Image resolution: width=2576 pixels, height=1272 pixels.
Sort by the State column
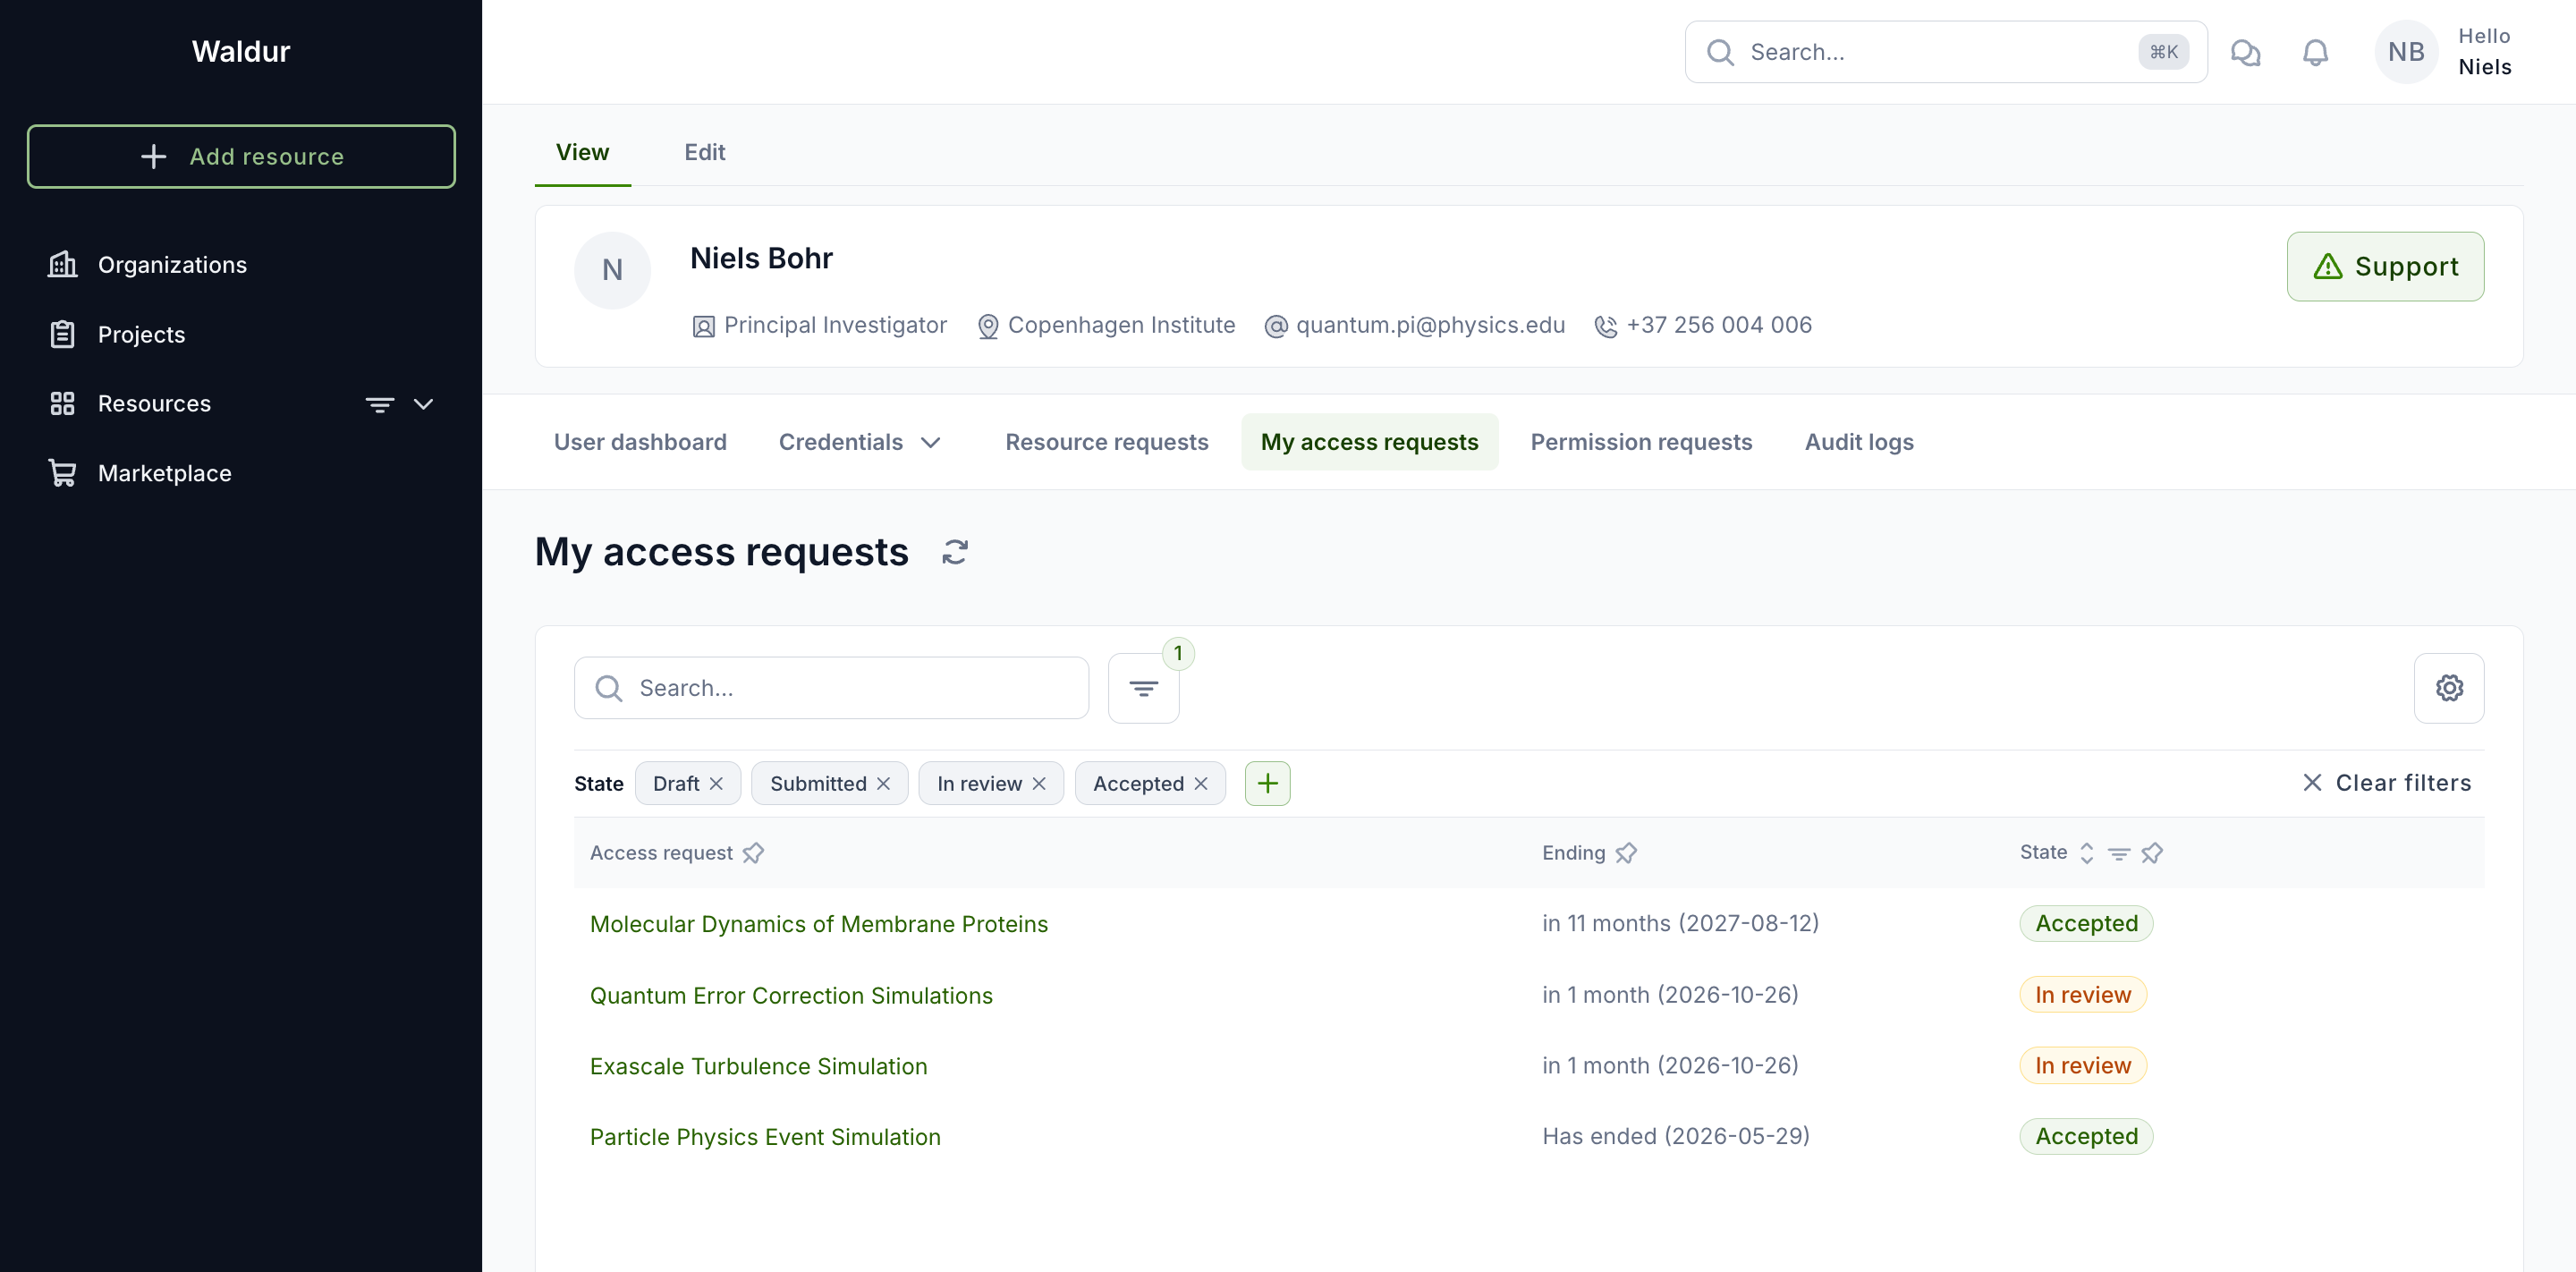click(2086, 853)
